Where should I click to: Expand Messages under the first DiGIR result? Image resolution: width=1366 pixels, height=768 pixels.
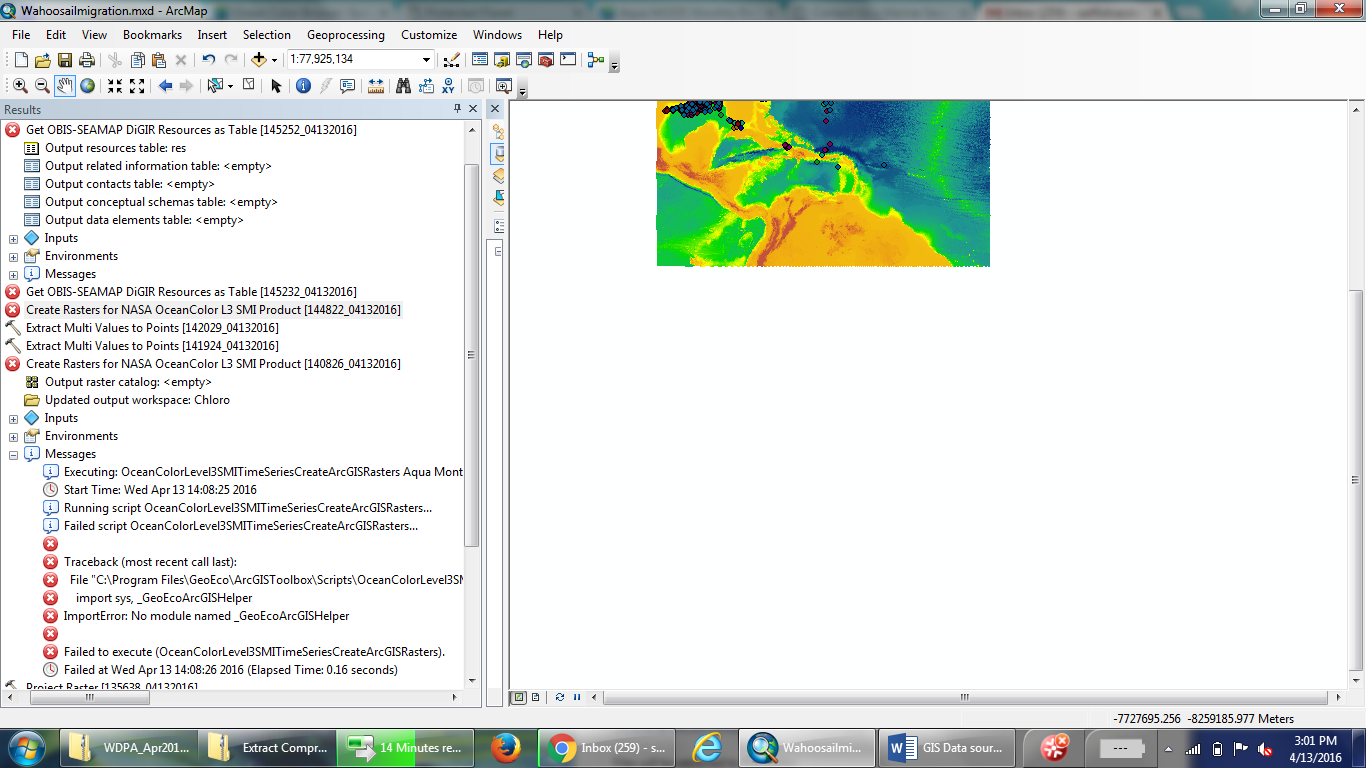click(x=13, y=274)
